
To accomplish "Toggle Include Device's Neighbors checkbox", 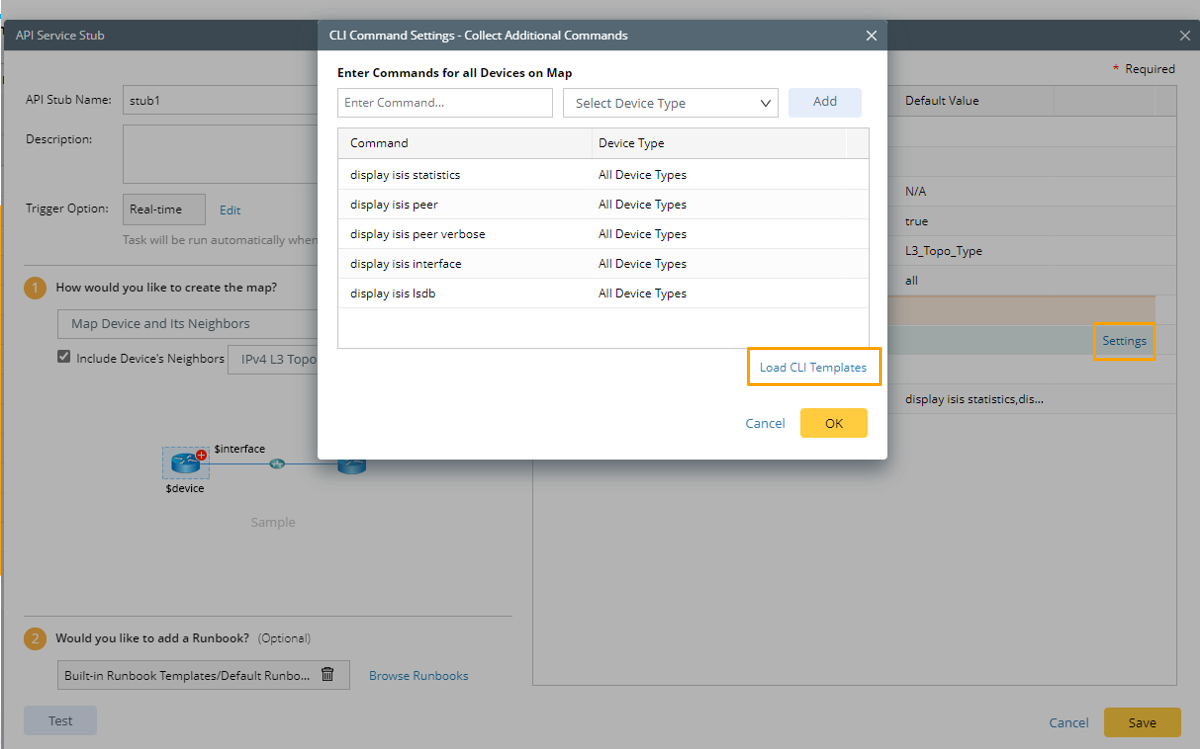I will (64, 358).
